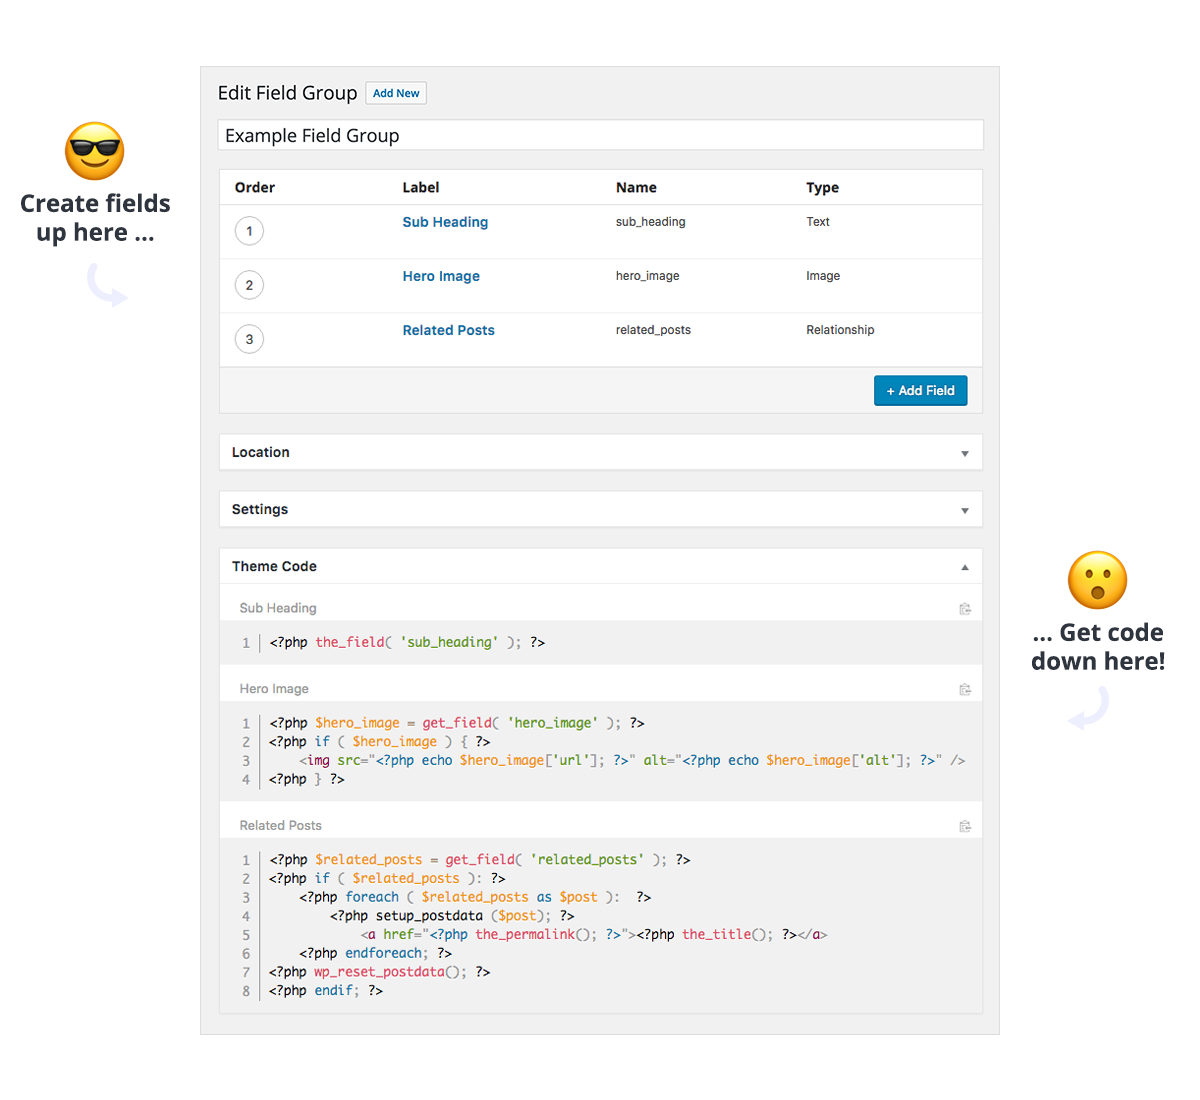Click the Add New button
This screenshot has height=1100, width=1200.
396,93
